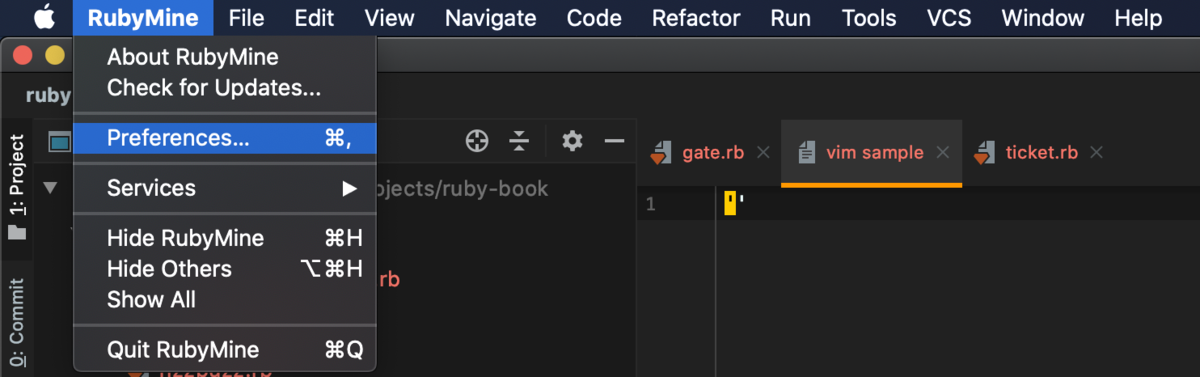Open the Apple menu logo
1200x377 pixels.
click(44, 18)
